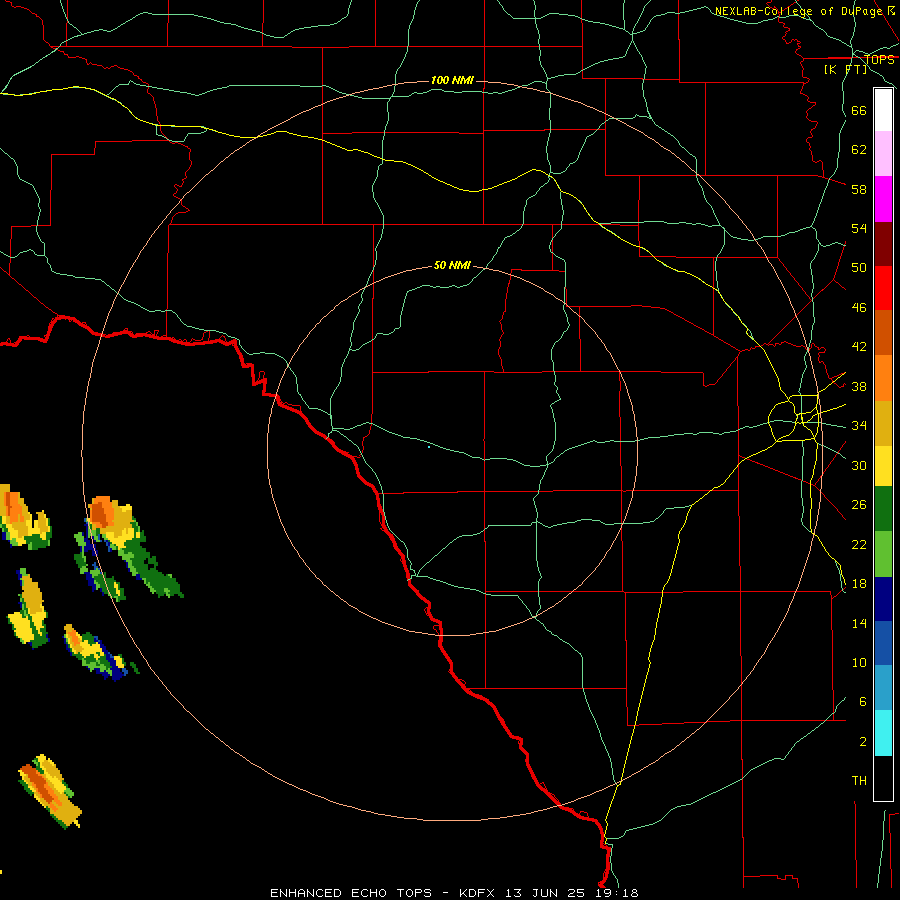The height and width of the screenshot is (900, 900).
Task: Select the bright orange legend swatch
Action: [883, 378]
